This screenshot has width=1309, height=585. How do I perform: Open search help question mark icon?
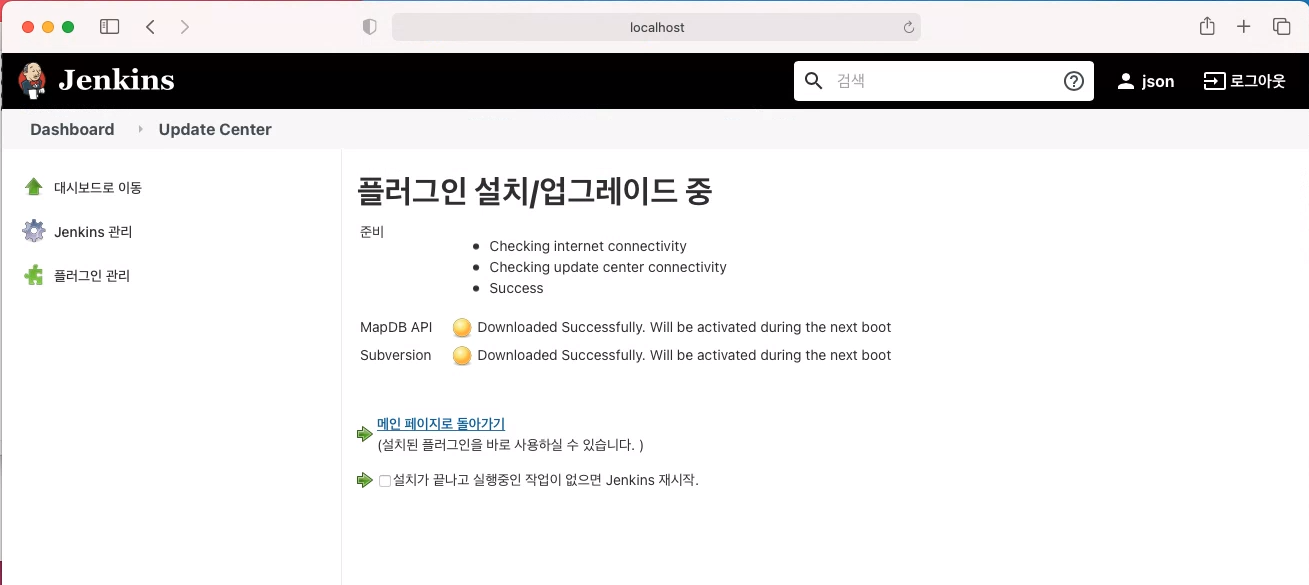coord(1074,81)
